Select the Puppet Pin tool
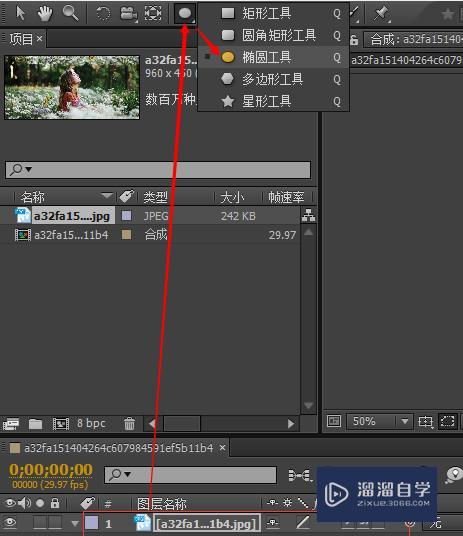463x536 pixels. click(381, 14)
